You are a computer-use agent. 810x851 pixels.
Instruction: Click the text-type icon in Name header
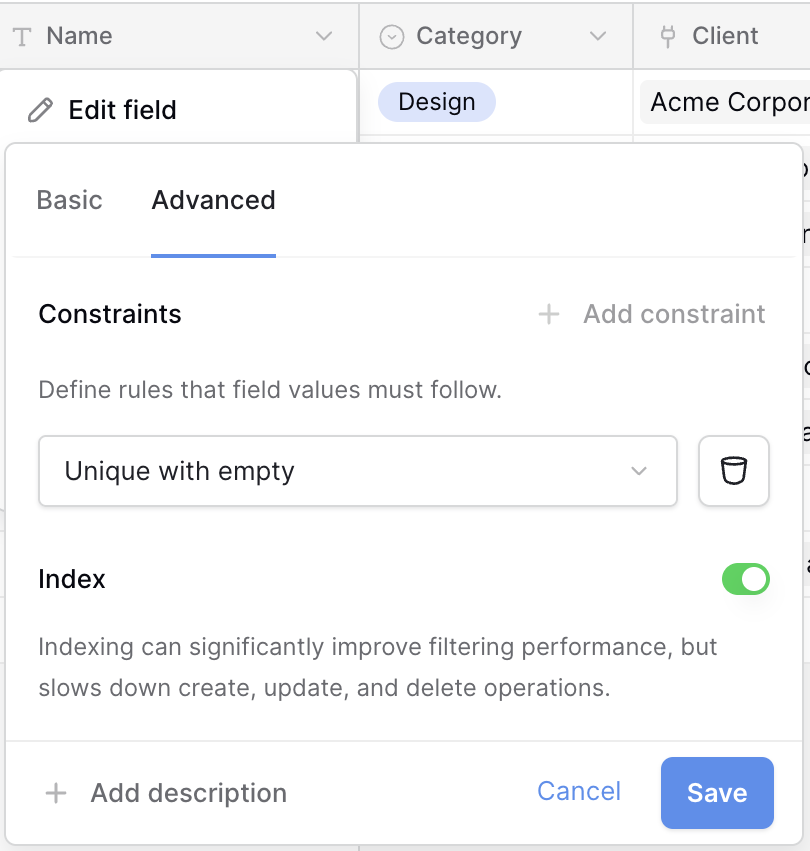pyautogui.click(x=22, y=36)
